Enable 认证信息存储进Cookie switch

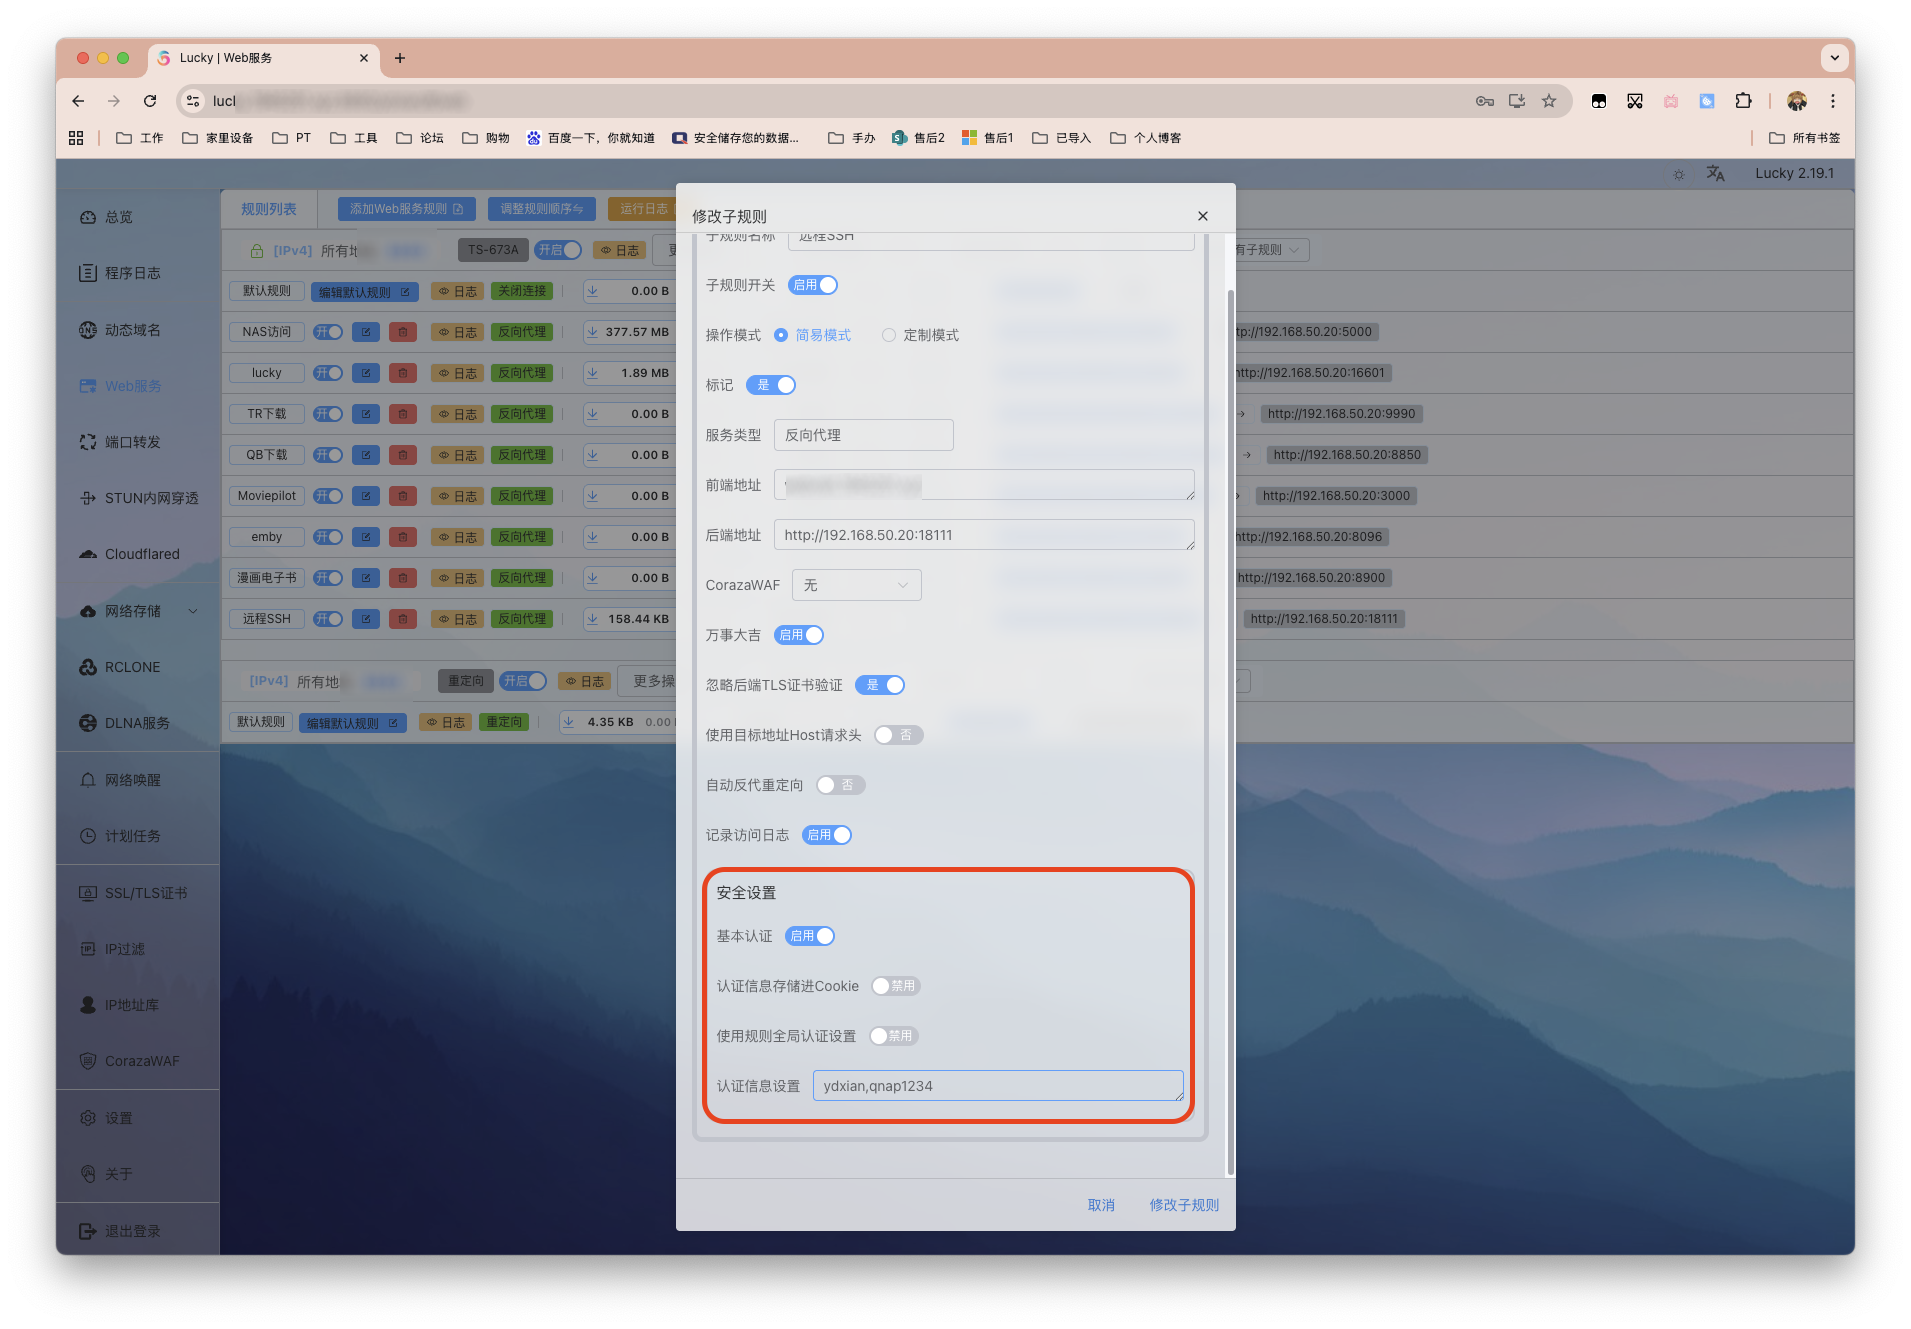(894, 986)
